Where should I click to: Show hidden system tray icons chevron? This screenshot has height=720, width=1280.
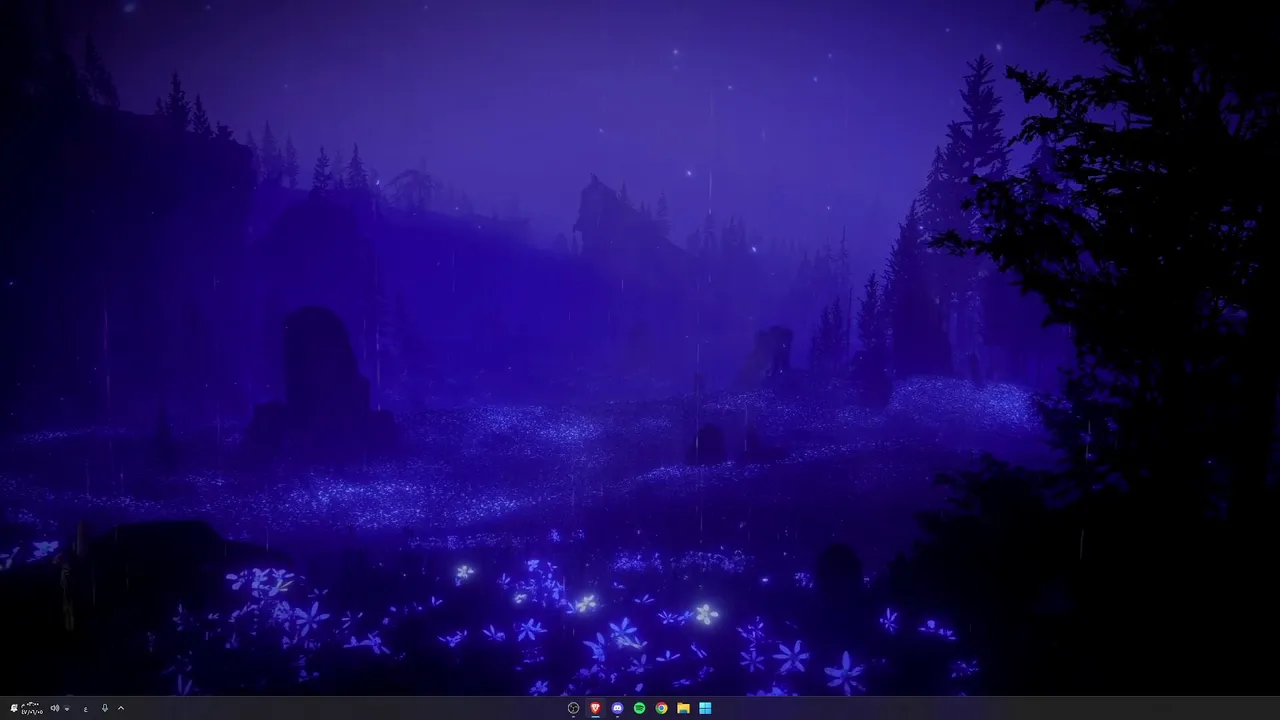(x=121, y=708)
